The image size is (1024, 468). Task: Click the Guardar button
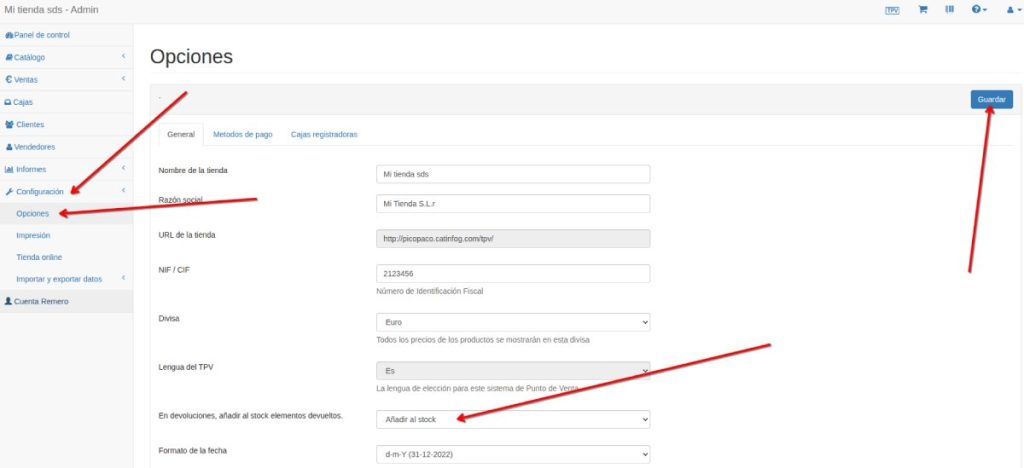point(991,100)
